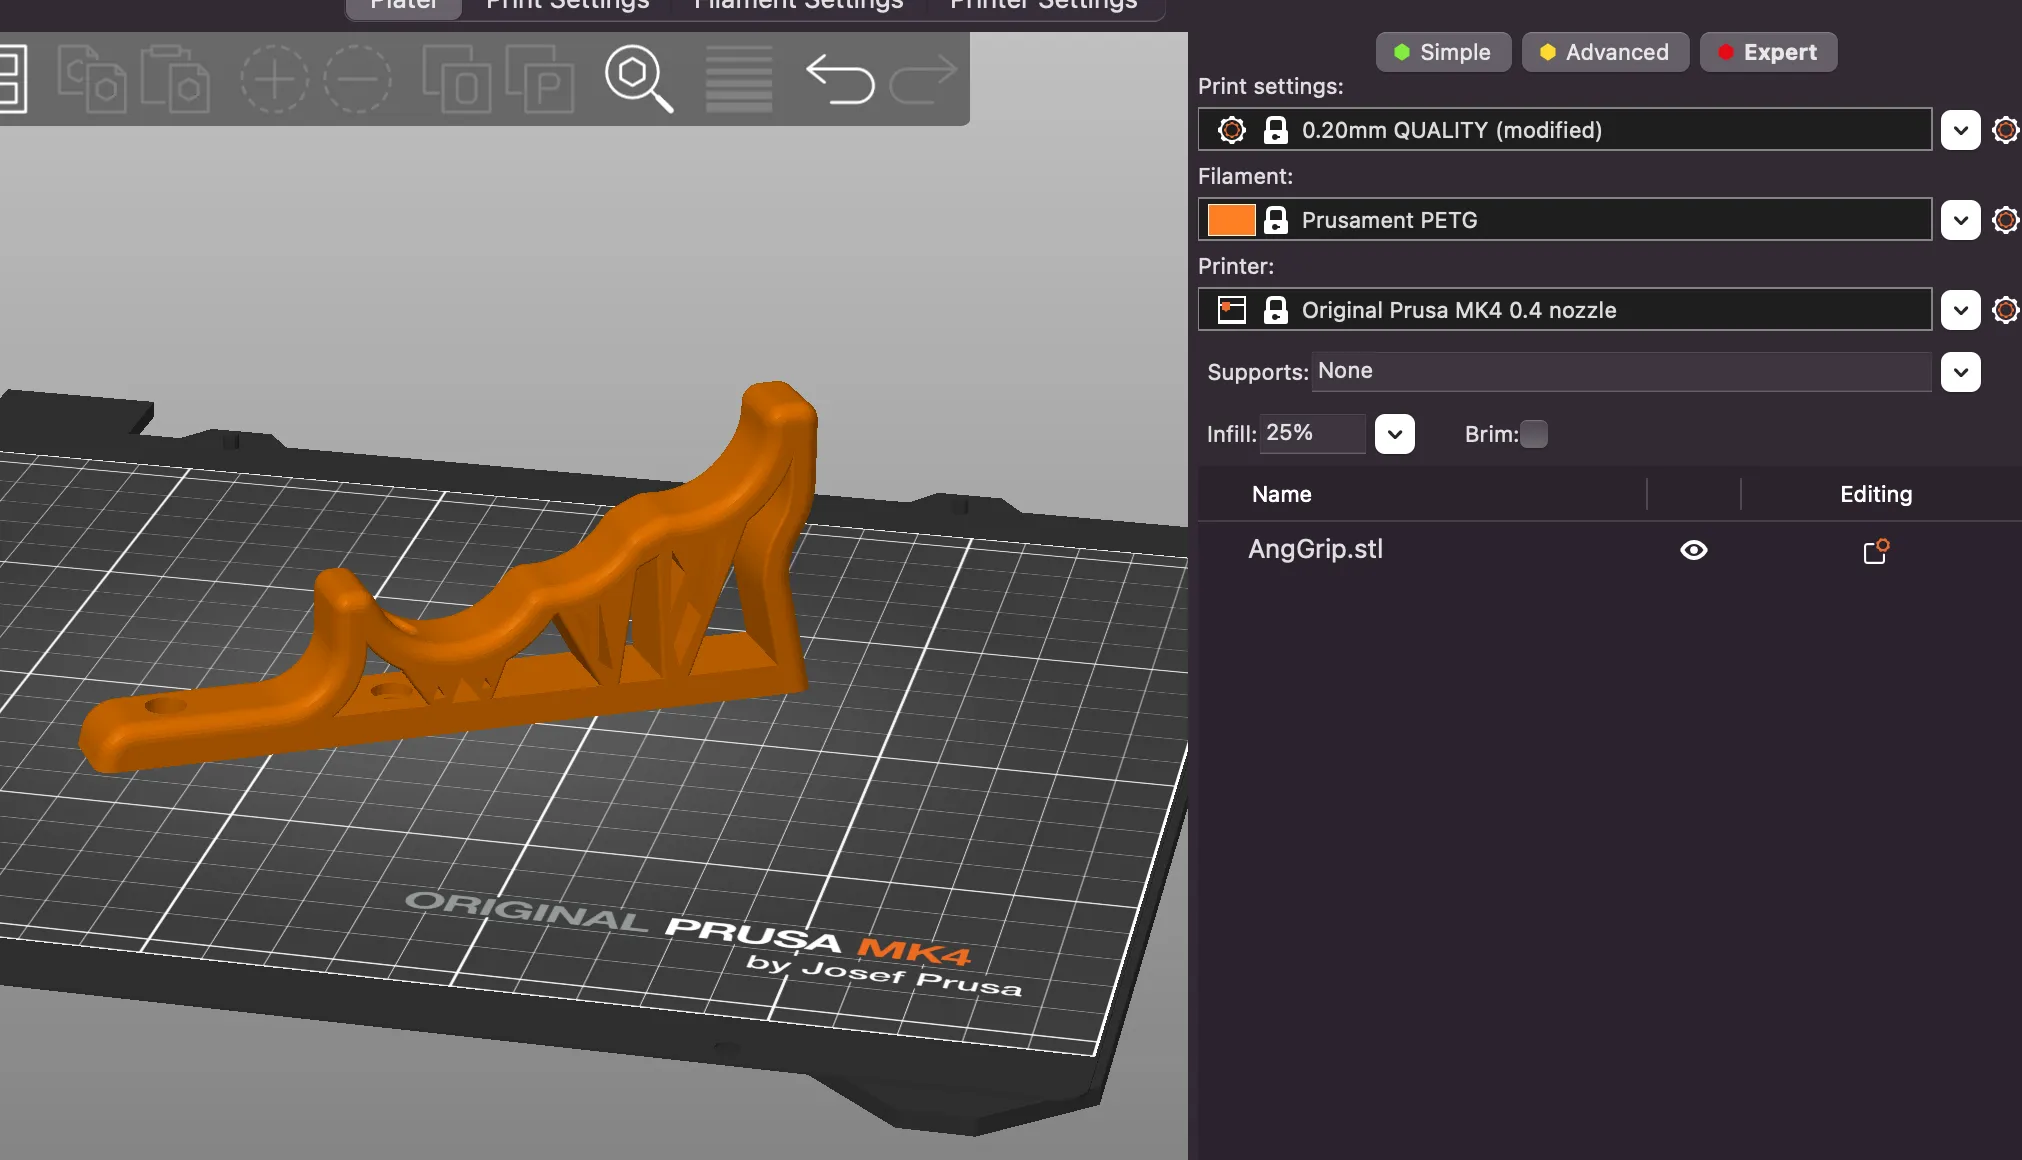
Task: Open the layers editing icon
Action: (739, 78)
